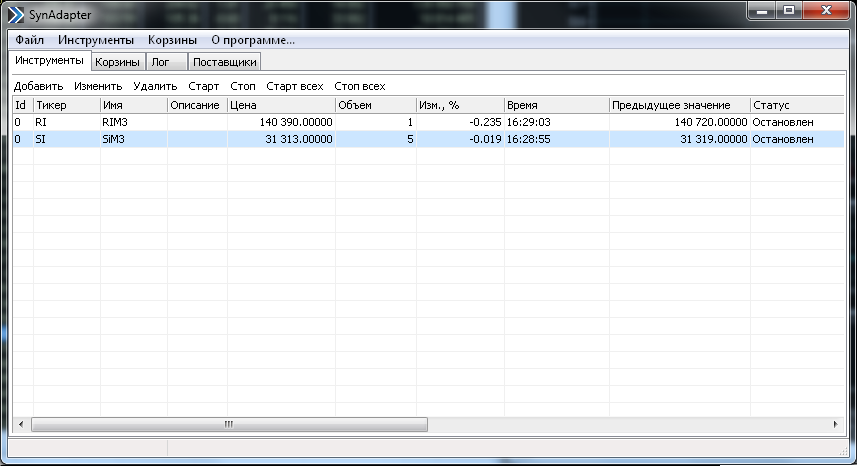The height and width of the screenshot is (466, 857).
Task: Sort by the Цена column header
Action: 281,105
